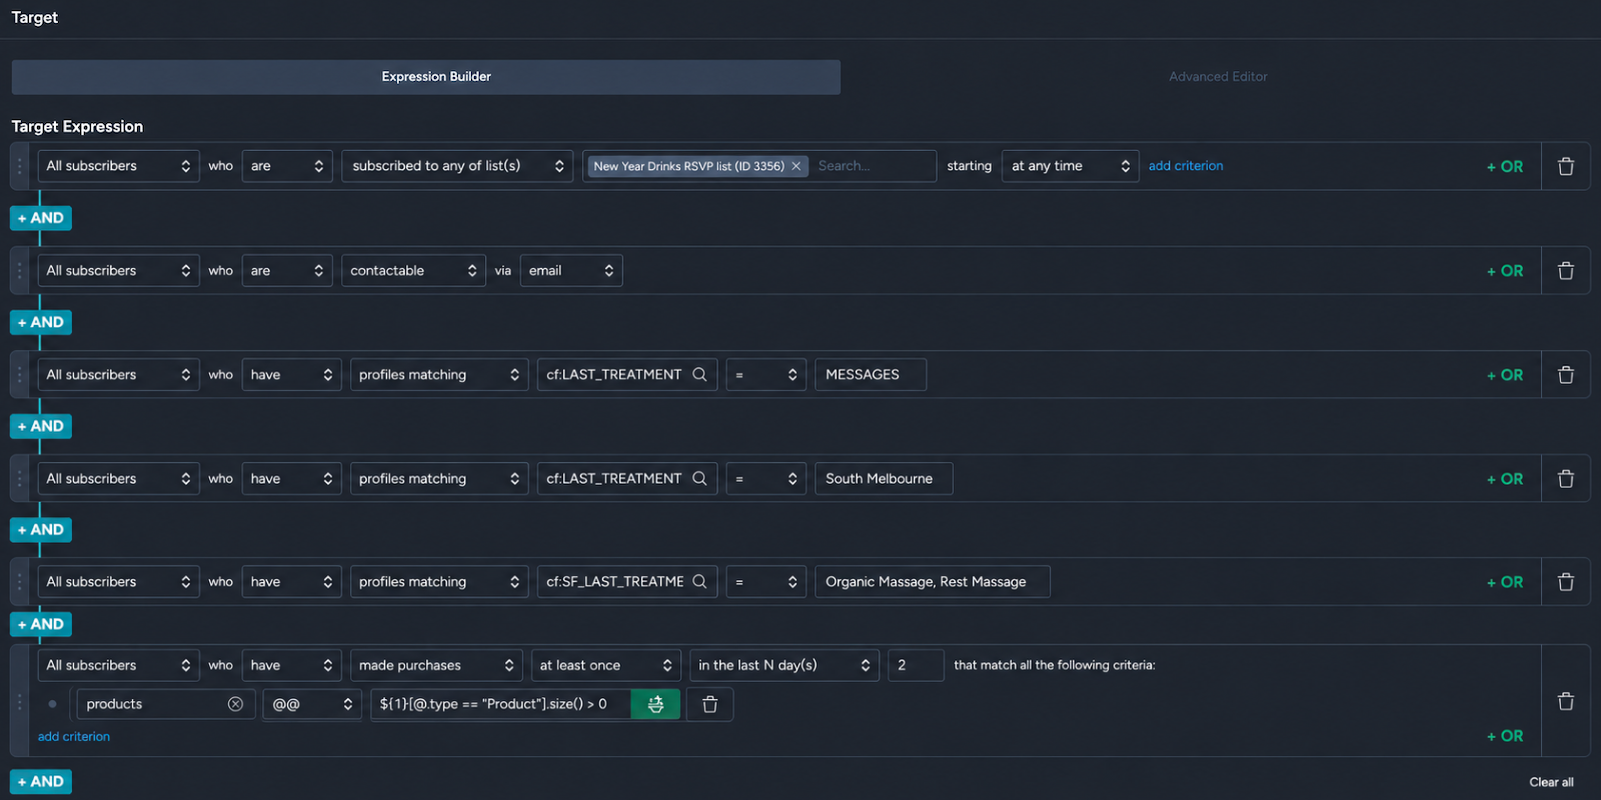1601x800 pixels.
Task: Open 'in the last N day(s)' dropdown
Action: click(x=784, y=666)
